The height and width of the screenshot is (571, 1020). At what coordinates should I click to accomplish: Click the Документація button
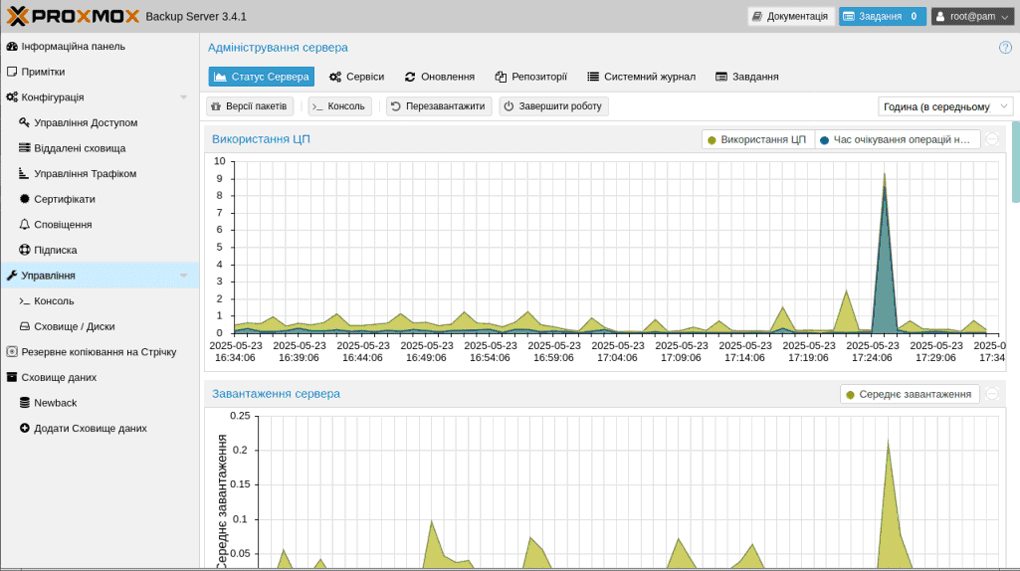(790, 16)
